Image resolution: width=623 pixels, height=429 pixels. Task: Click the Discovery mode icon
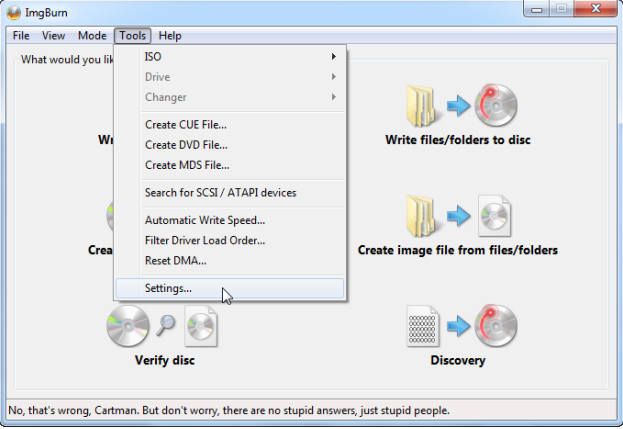pos(457,327)
